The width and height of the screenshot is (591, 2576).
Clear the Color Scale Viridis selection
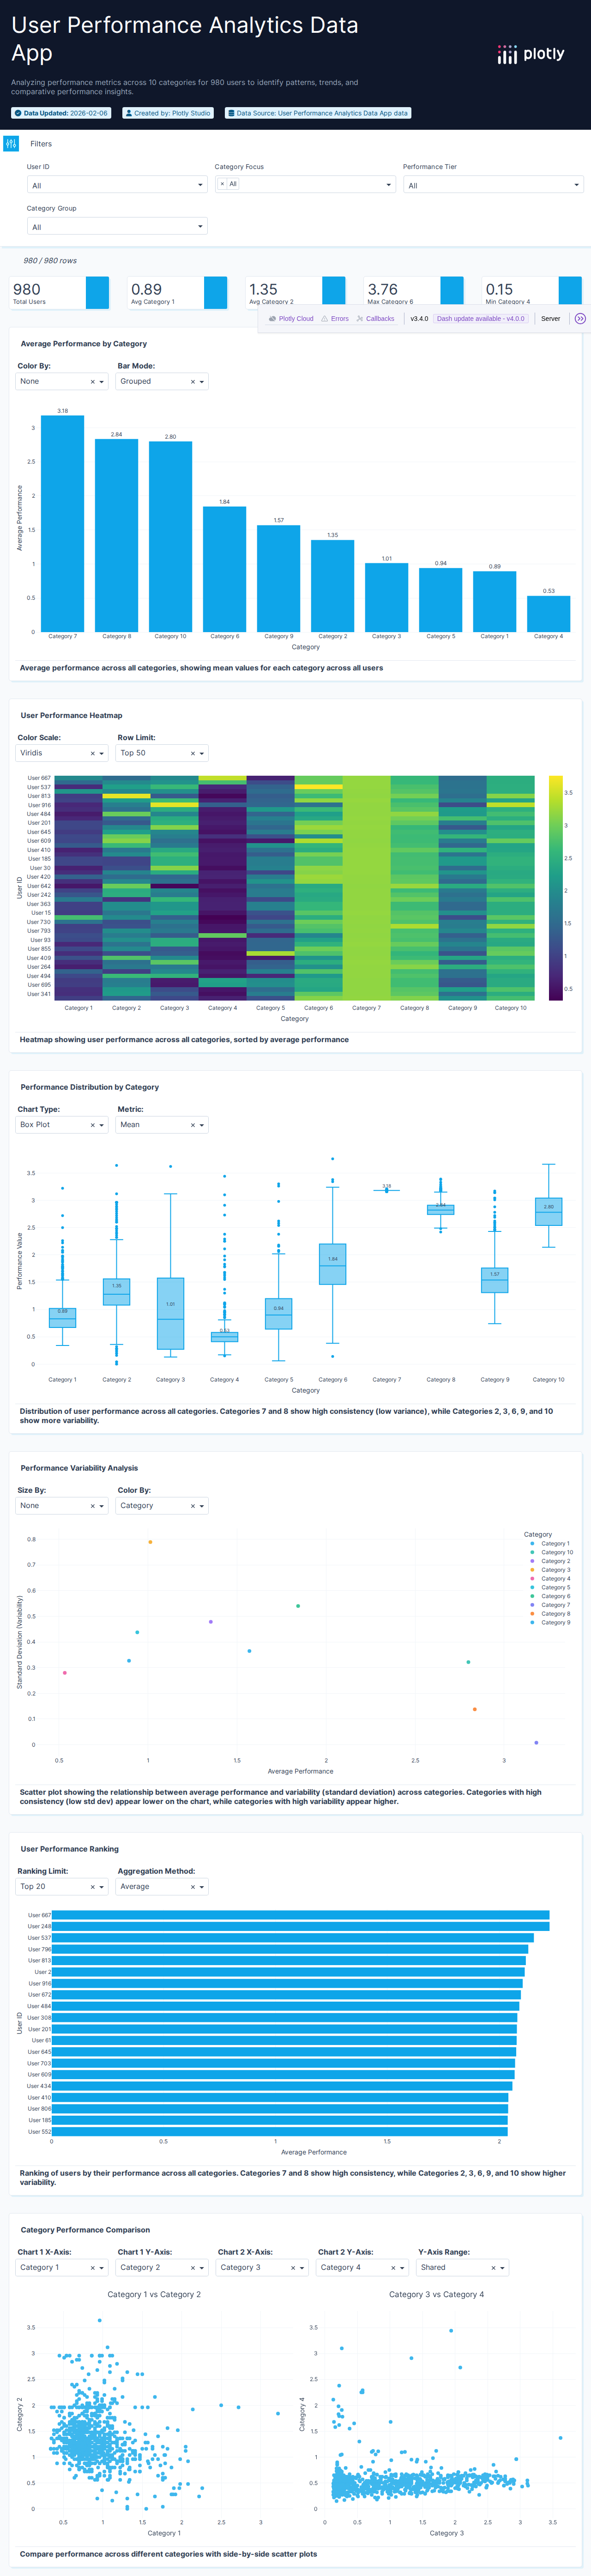92,754
